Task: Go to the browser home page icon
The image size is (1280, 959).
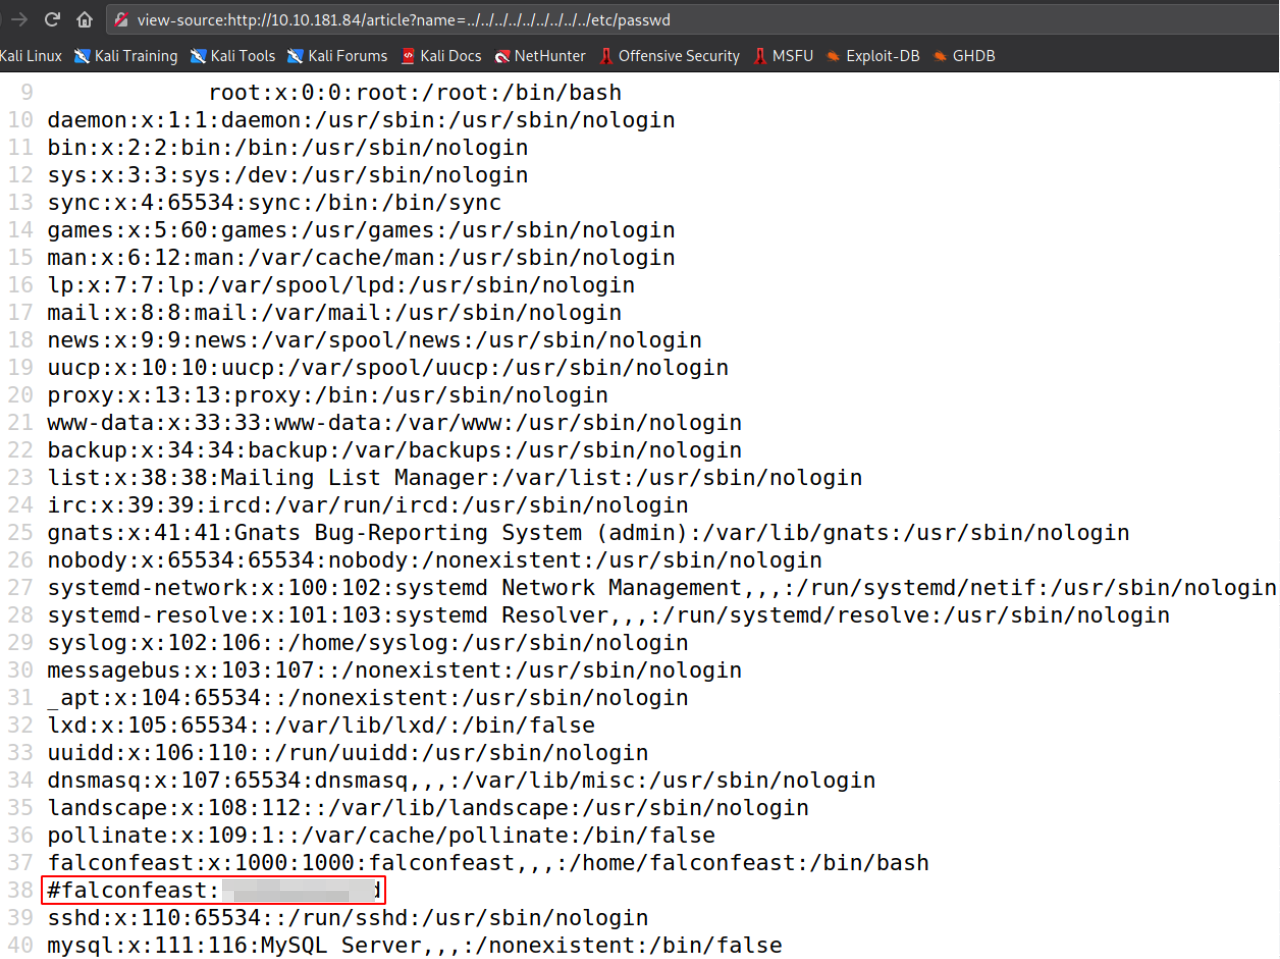Action: [x=85, y=20]
